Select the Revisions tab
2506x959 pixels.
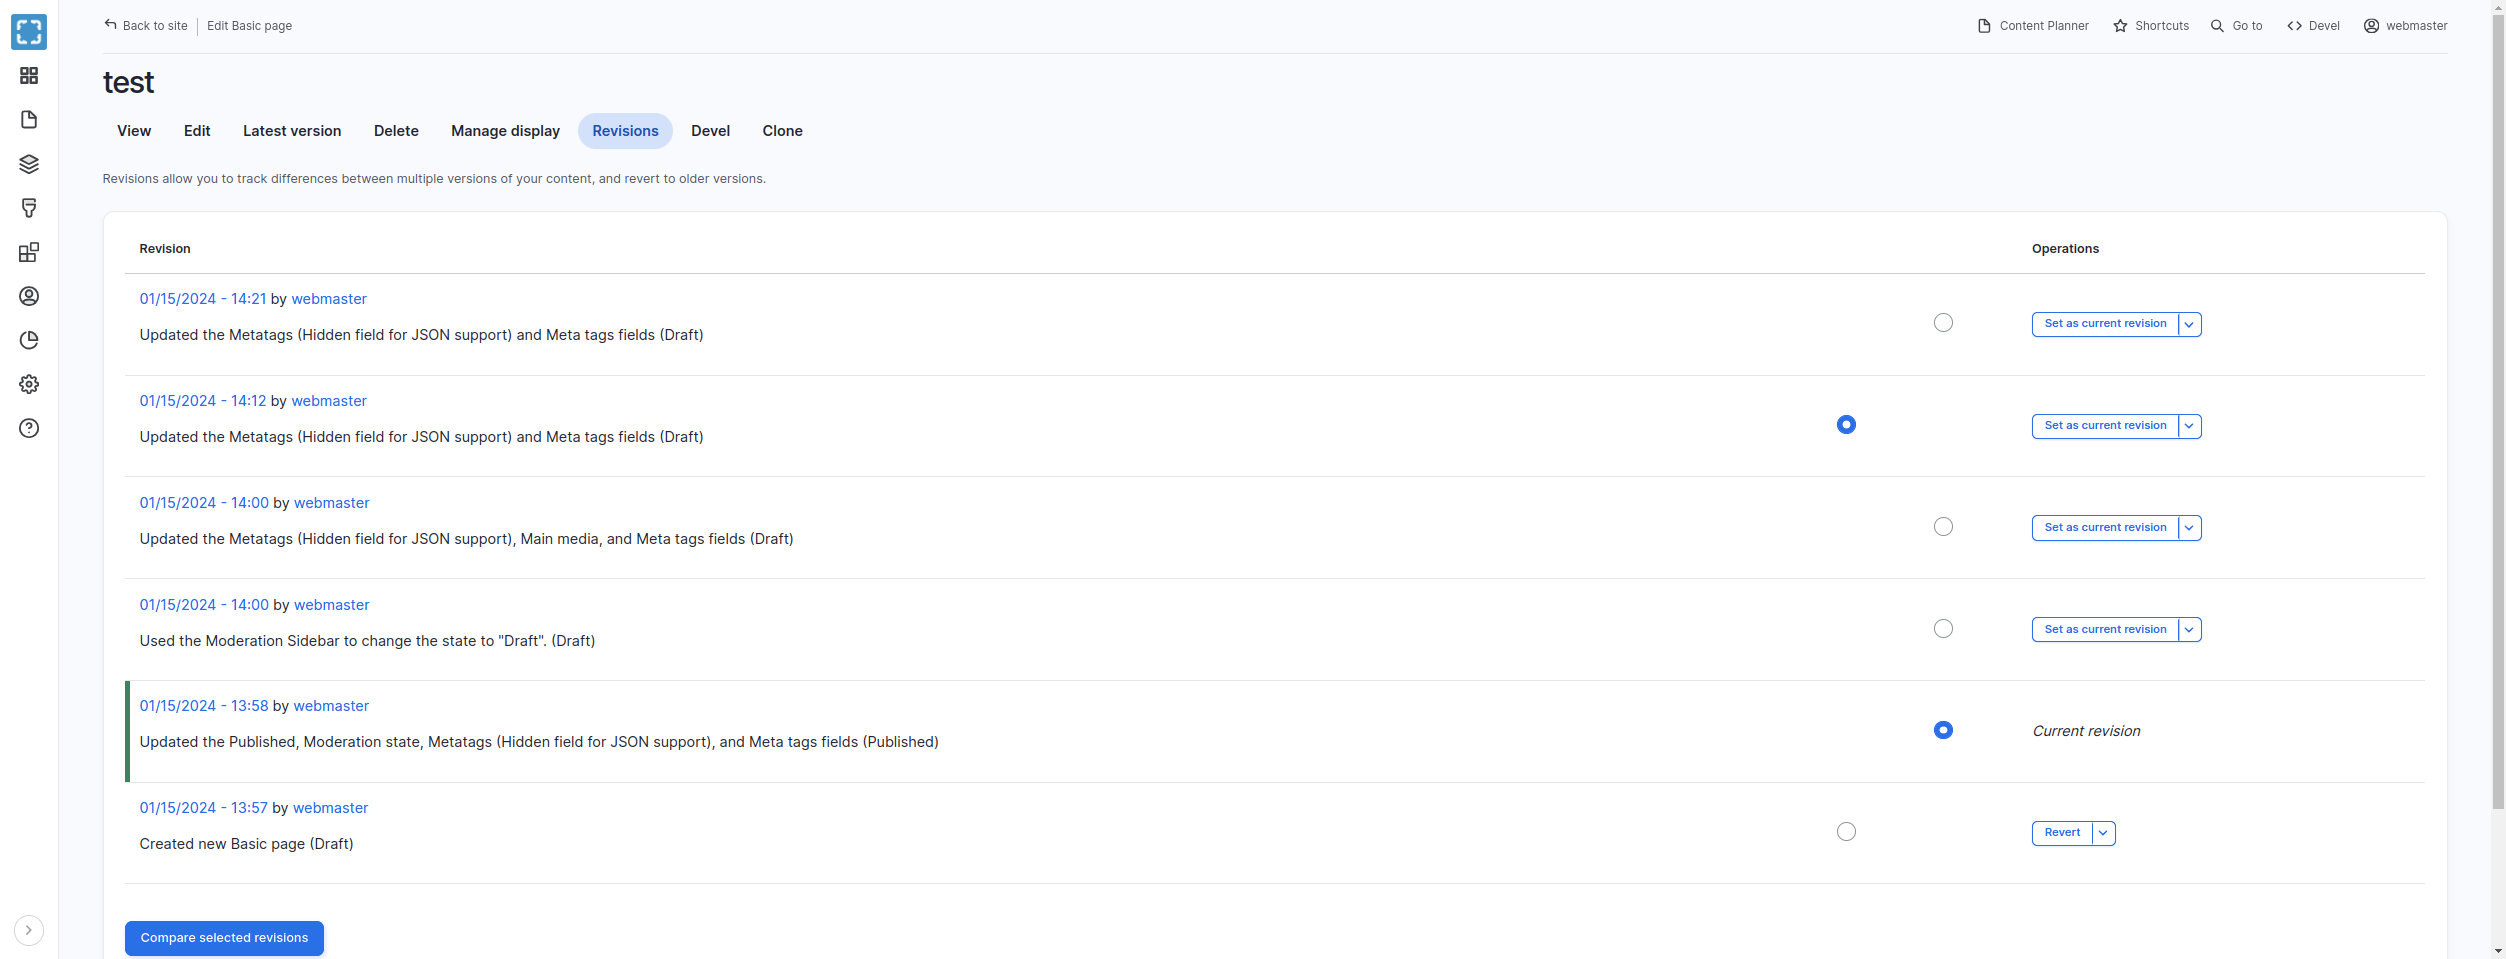625,131
